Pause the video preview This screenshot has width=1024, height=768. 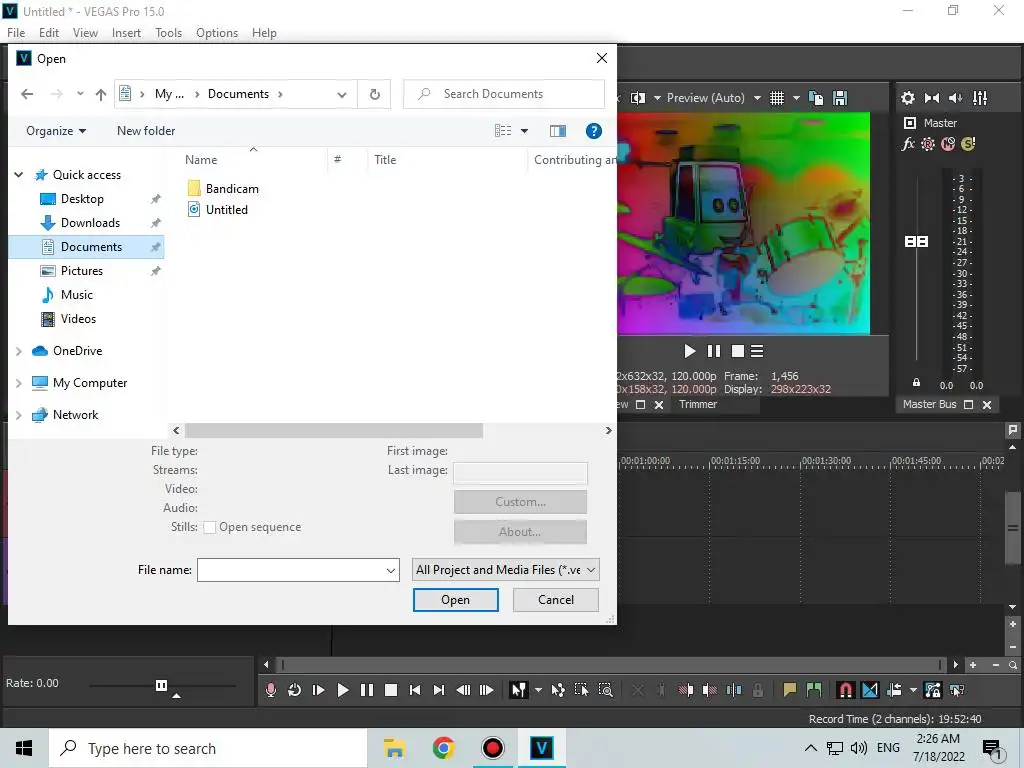[714, 351]
